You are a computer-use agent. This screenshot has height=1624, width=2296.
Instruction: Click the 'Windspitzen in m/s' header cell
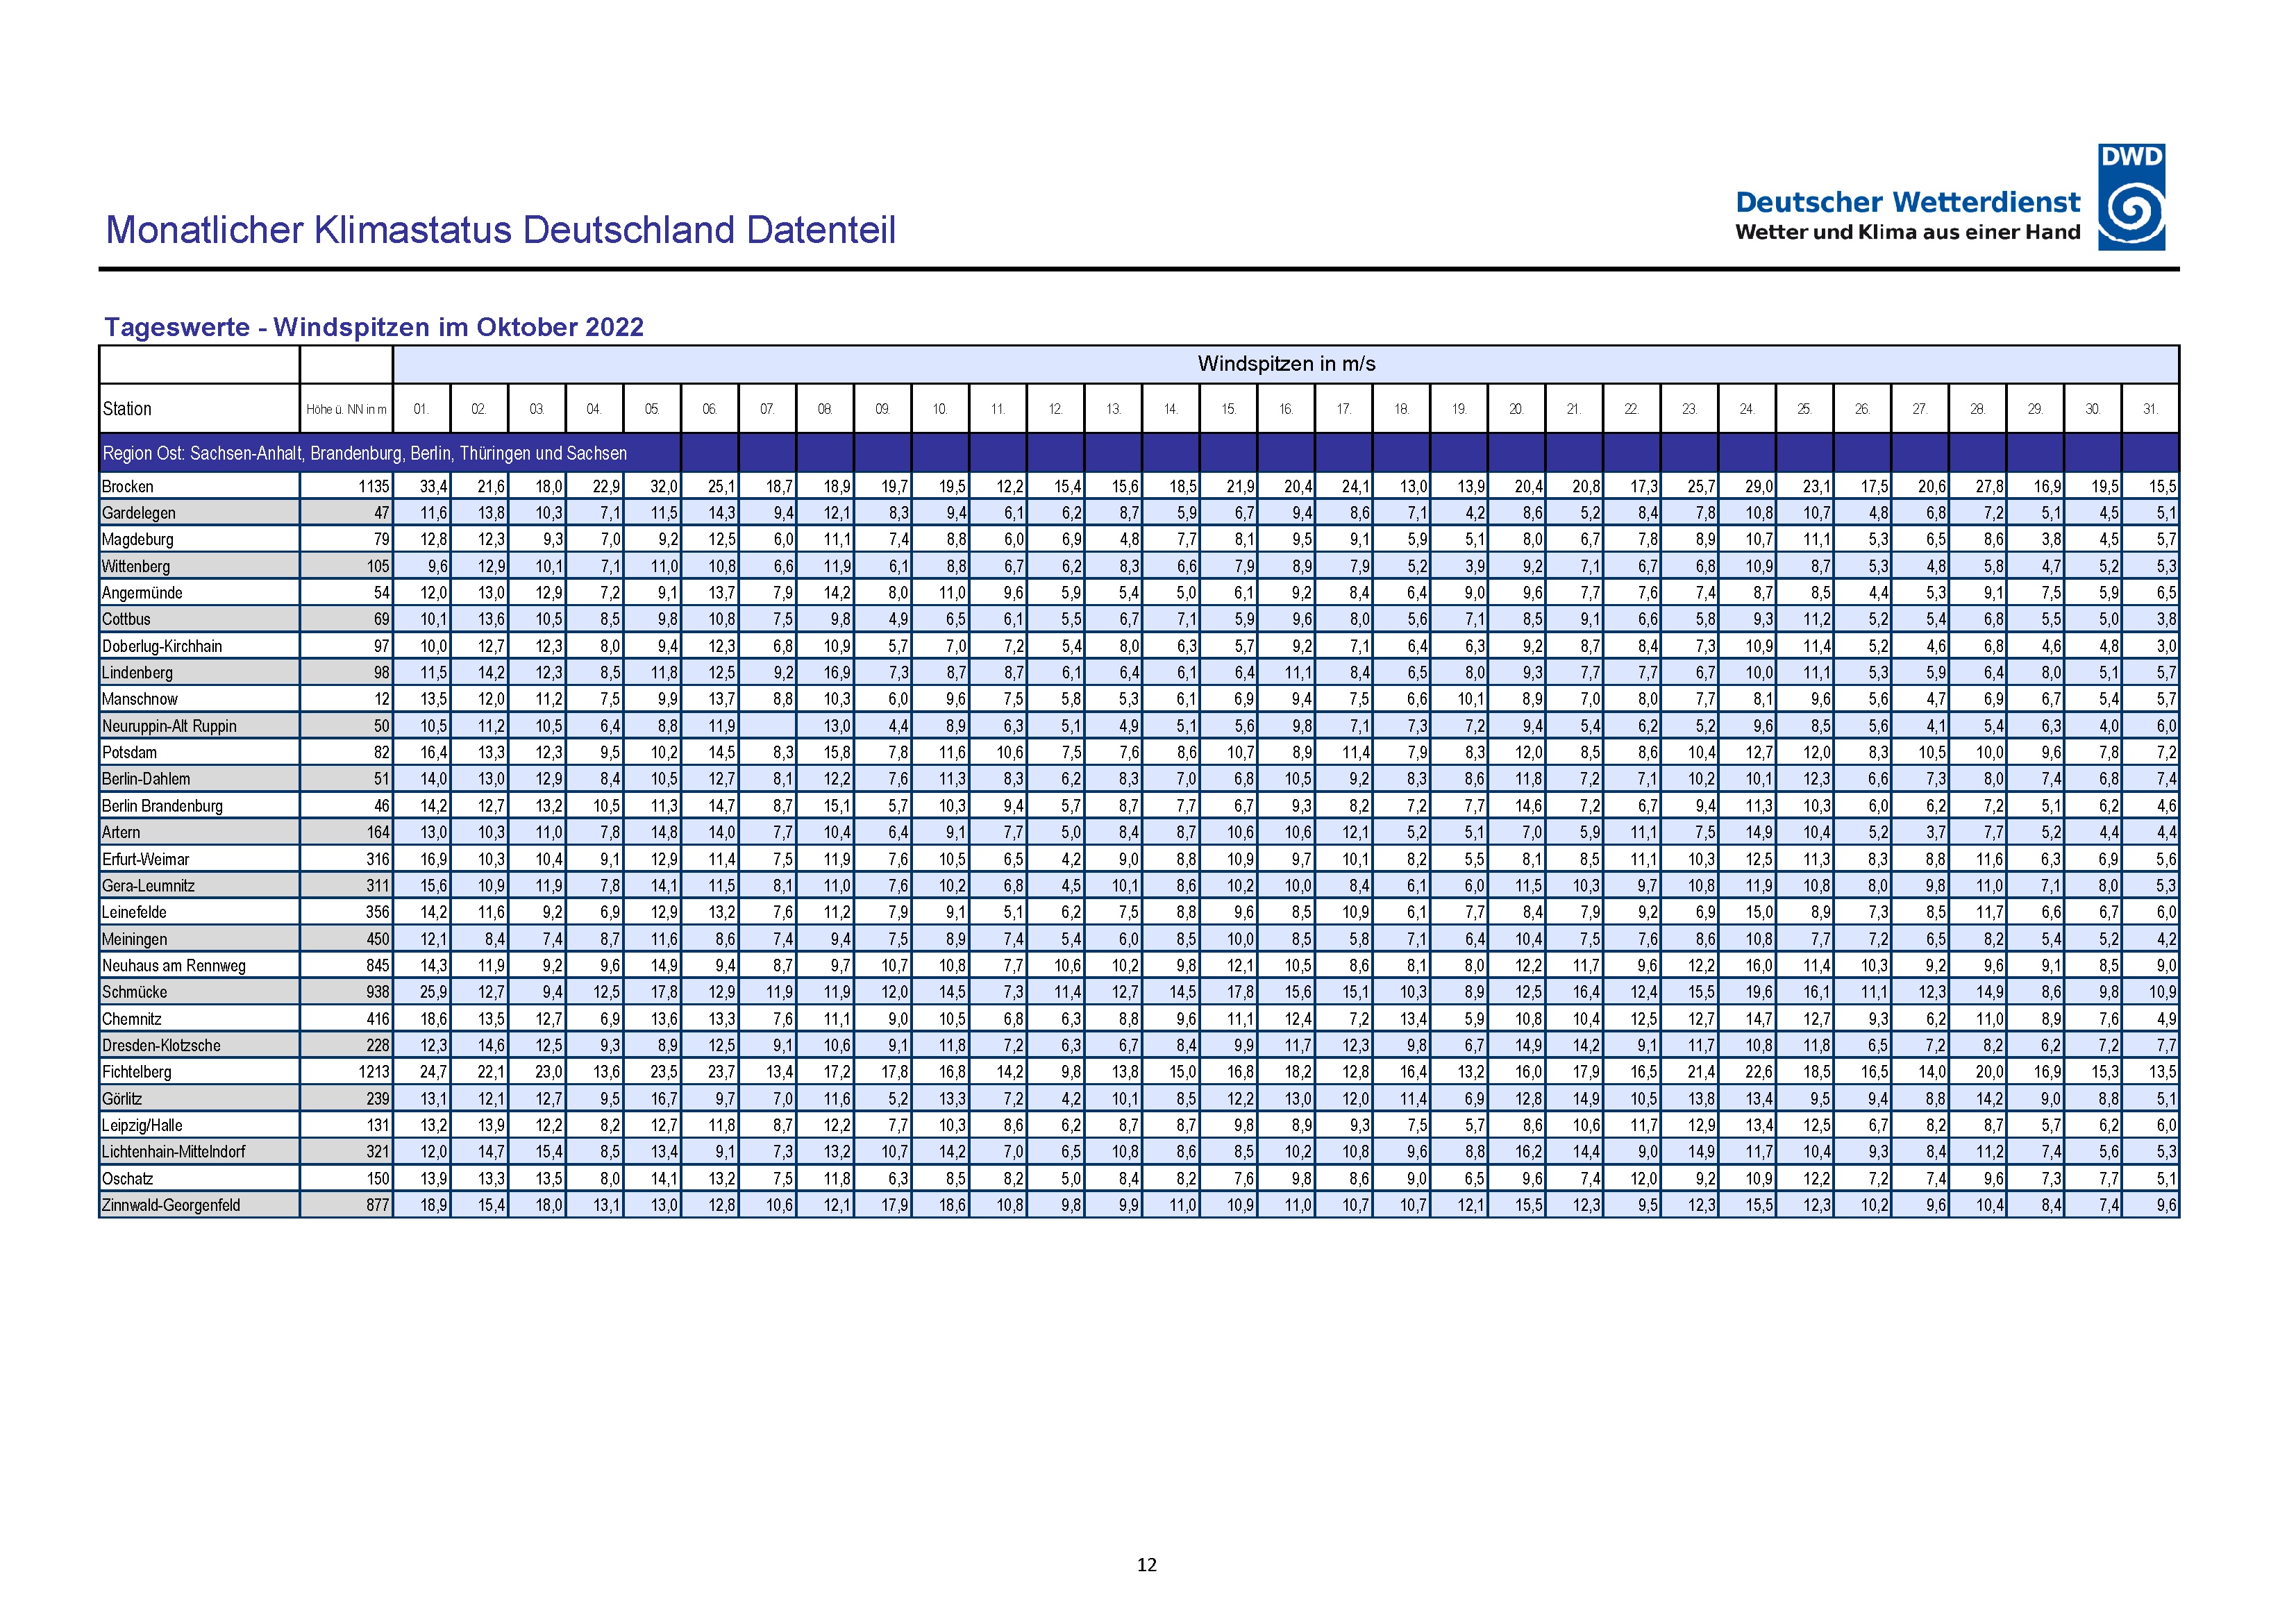click(x=1286, y=364)
